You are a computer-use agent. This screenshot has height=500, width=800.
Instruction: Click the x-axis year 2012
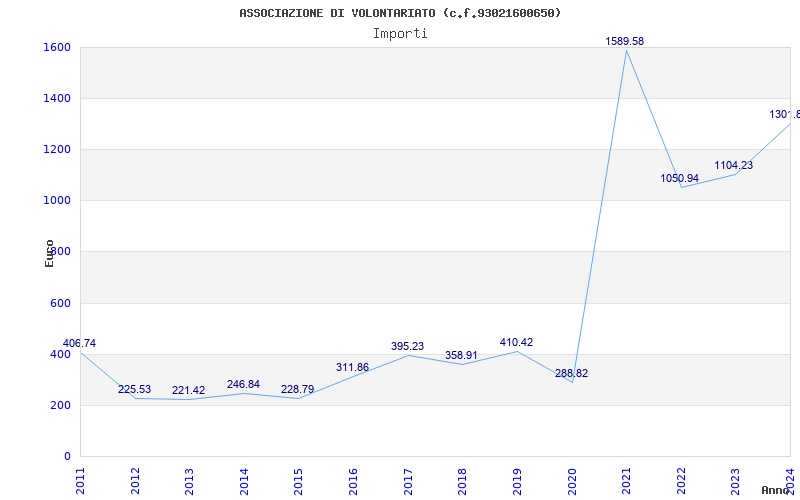(135, 481)
